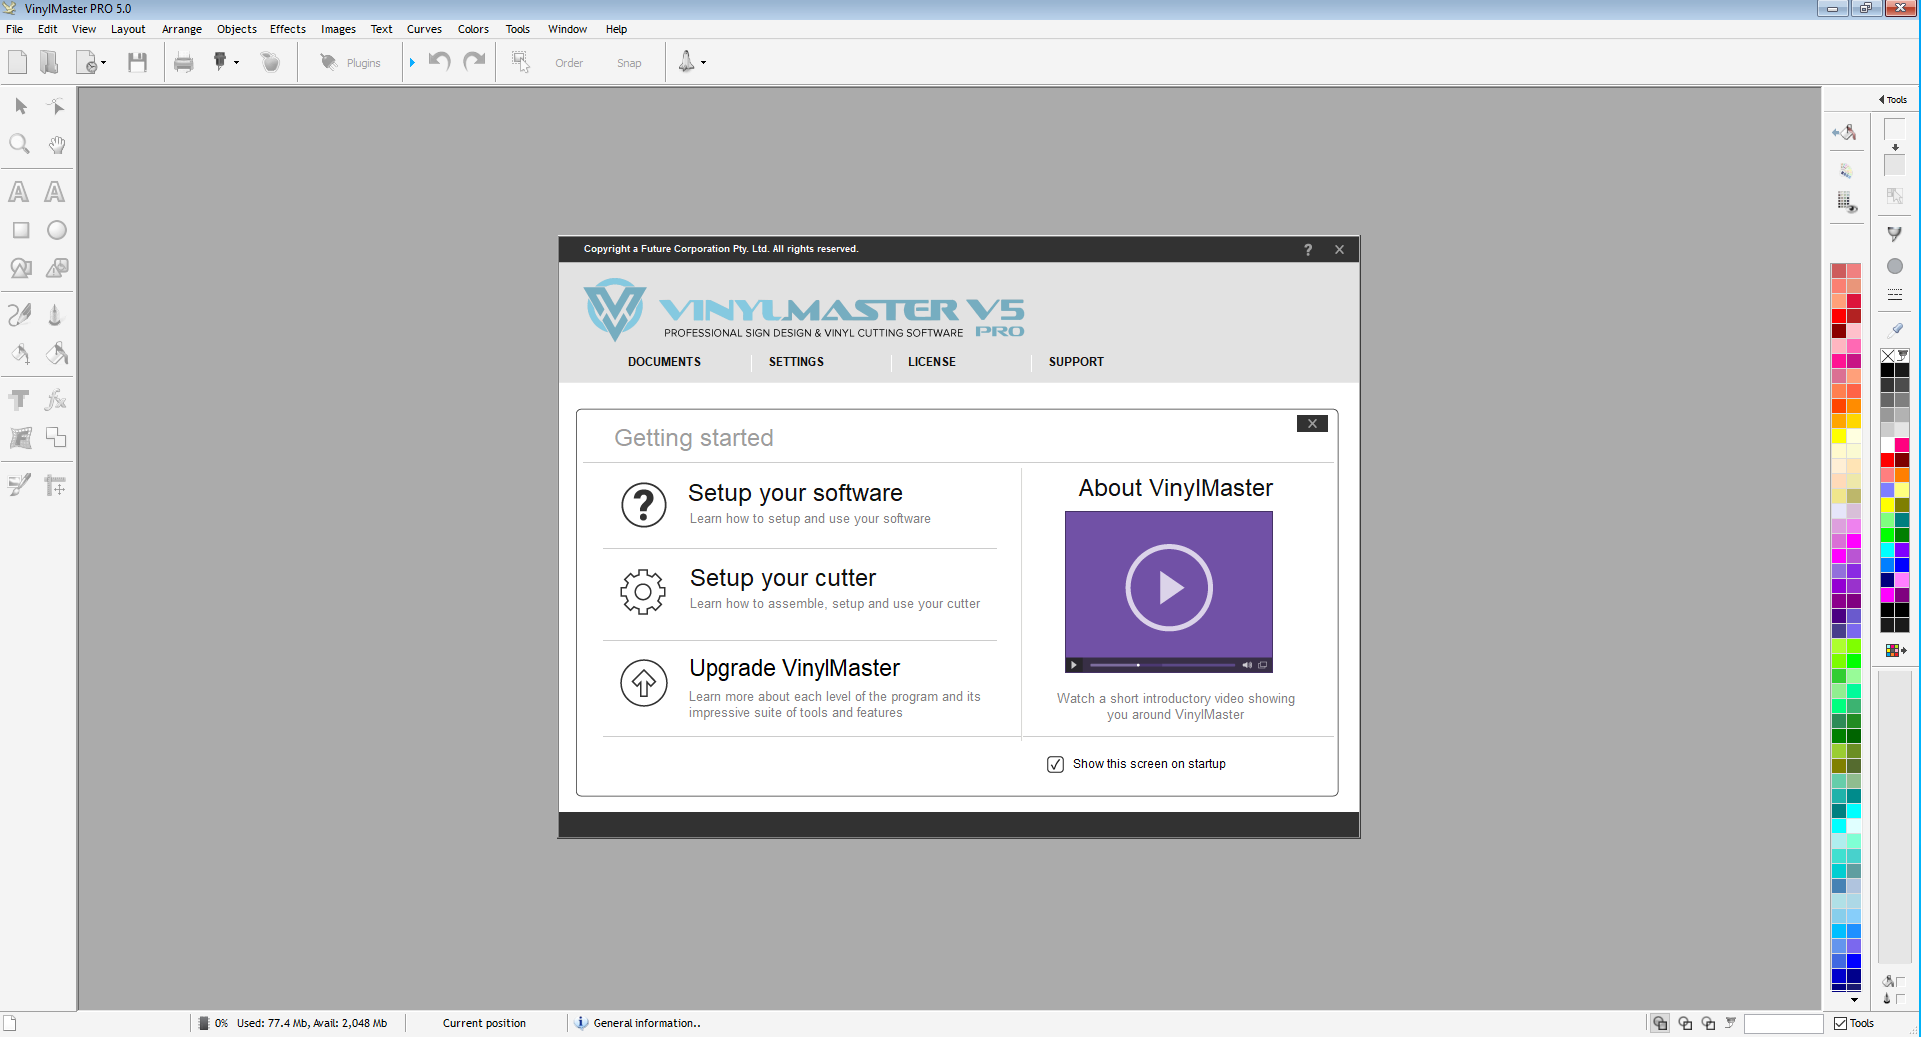This screenshot has width=1921, height=1037.
Task: Click the undo arrow in toolbar
Action: pos(439,62)
